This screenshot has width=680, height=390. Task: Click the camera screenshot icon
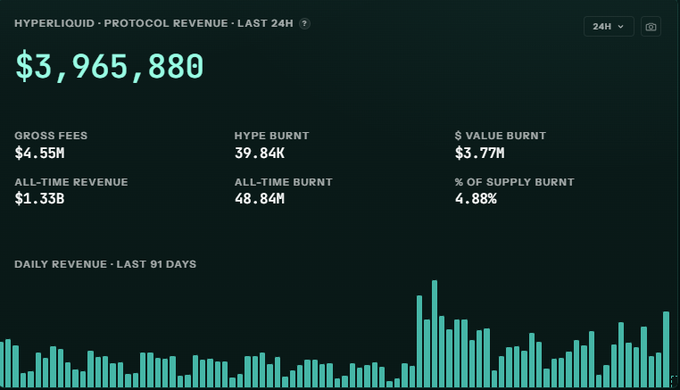[651, 26]
